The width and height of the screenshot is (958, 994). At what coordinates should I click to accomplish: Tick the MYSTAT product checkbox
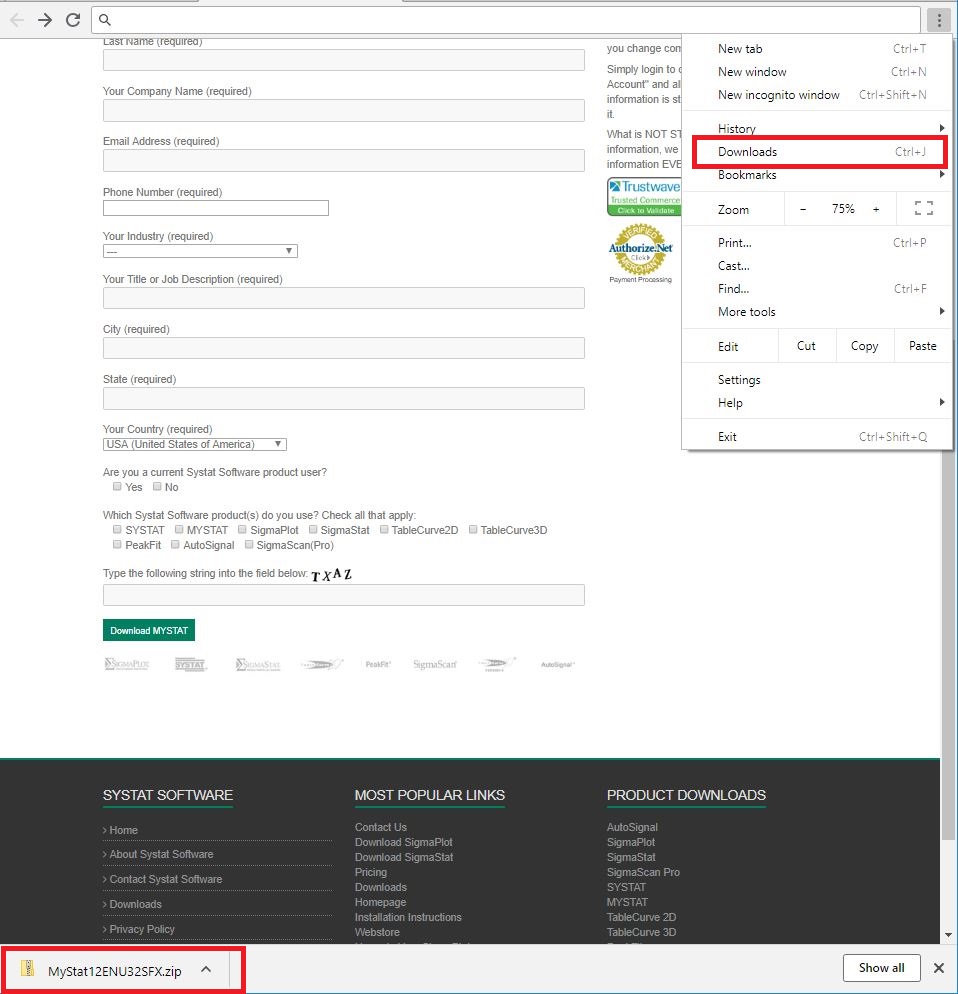179,529
